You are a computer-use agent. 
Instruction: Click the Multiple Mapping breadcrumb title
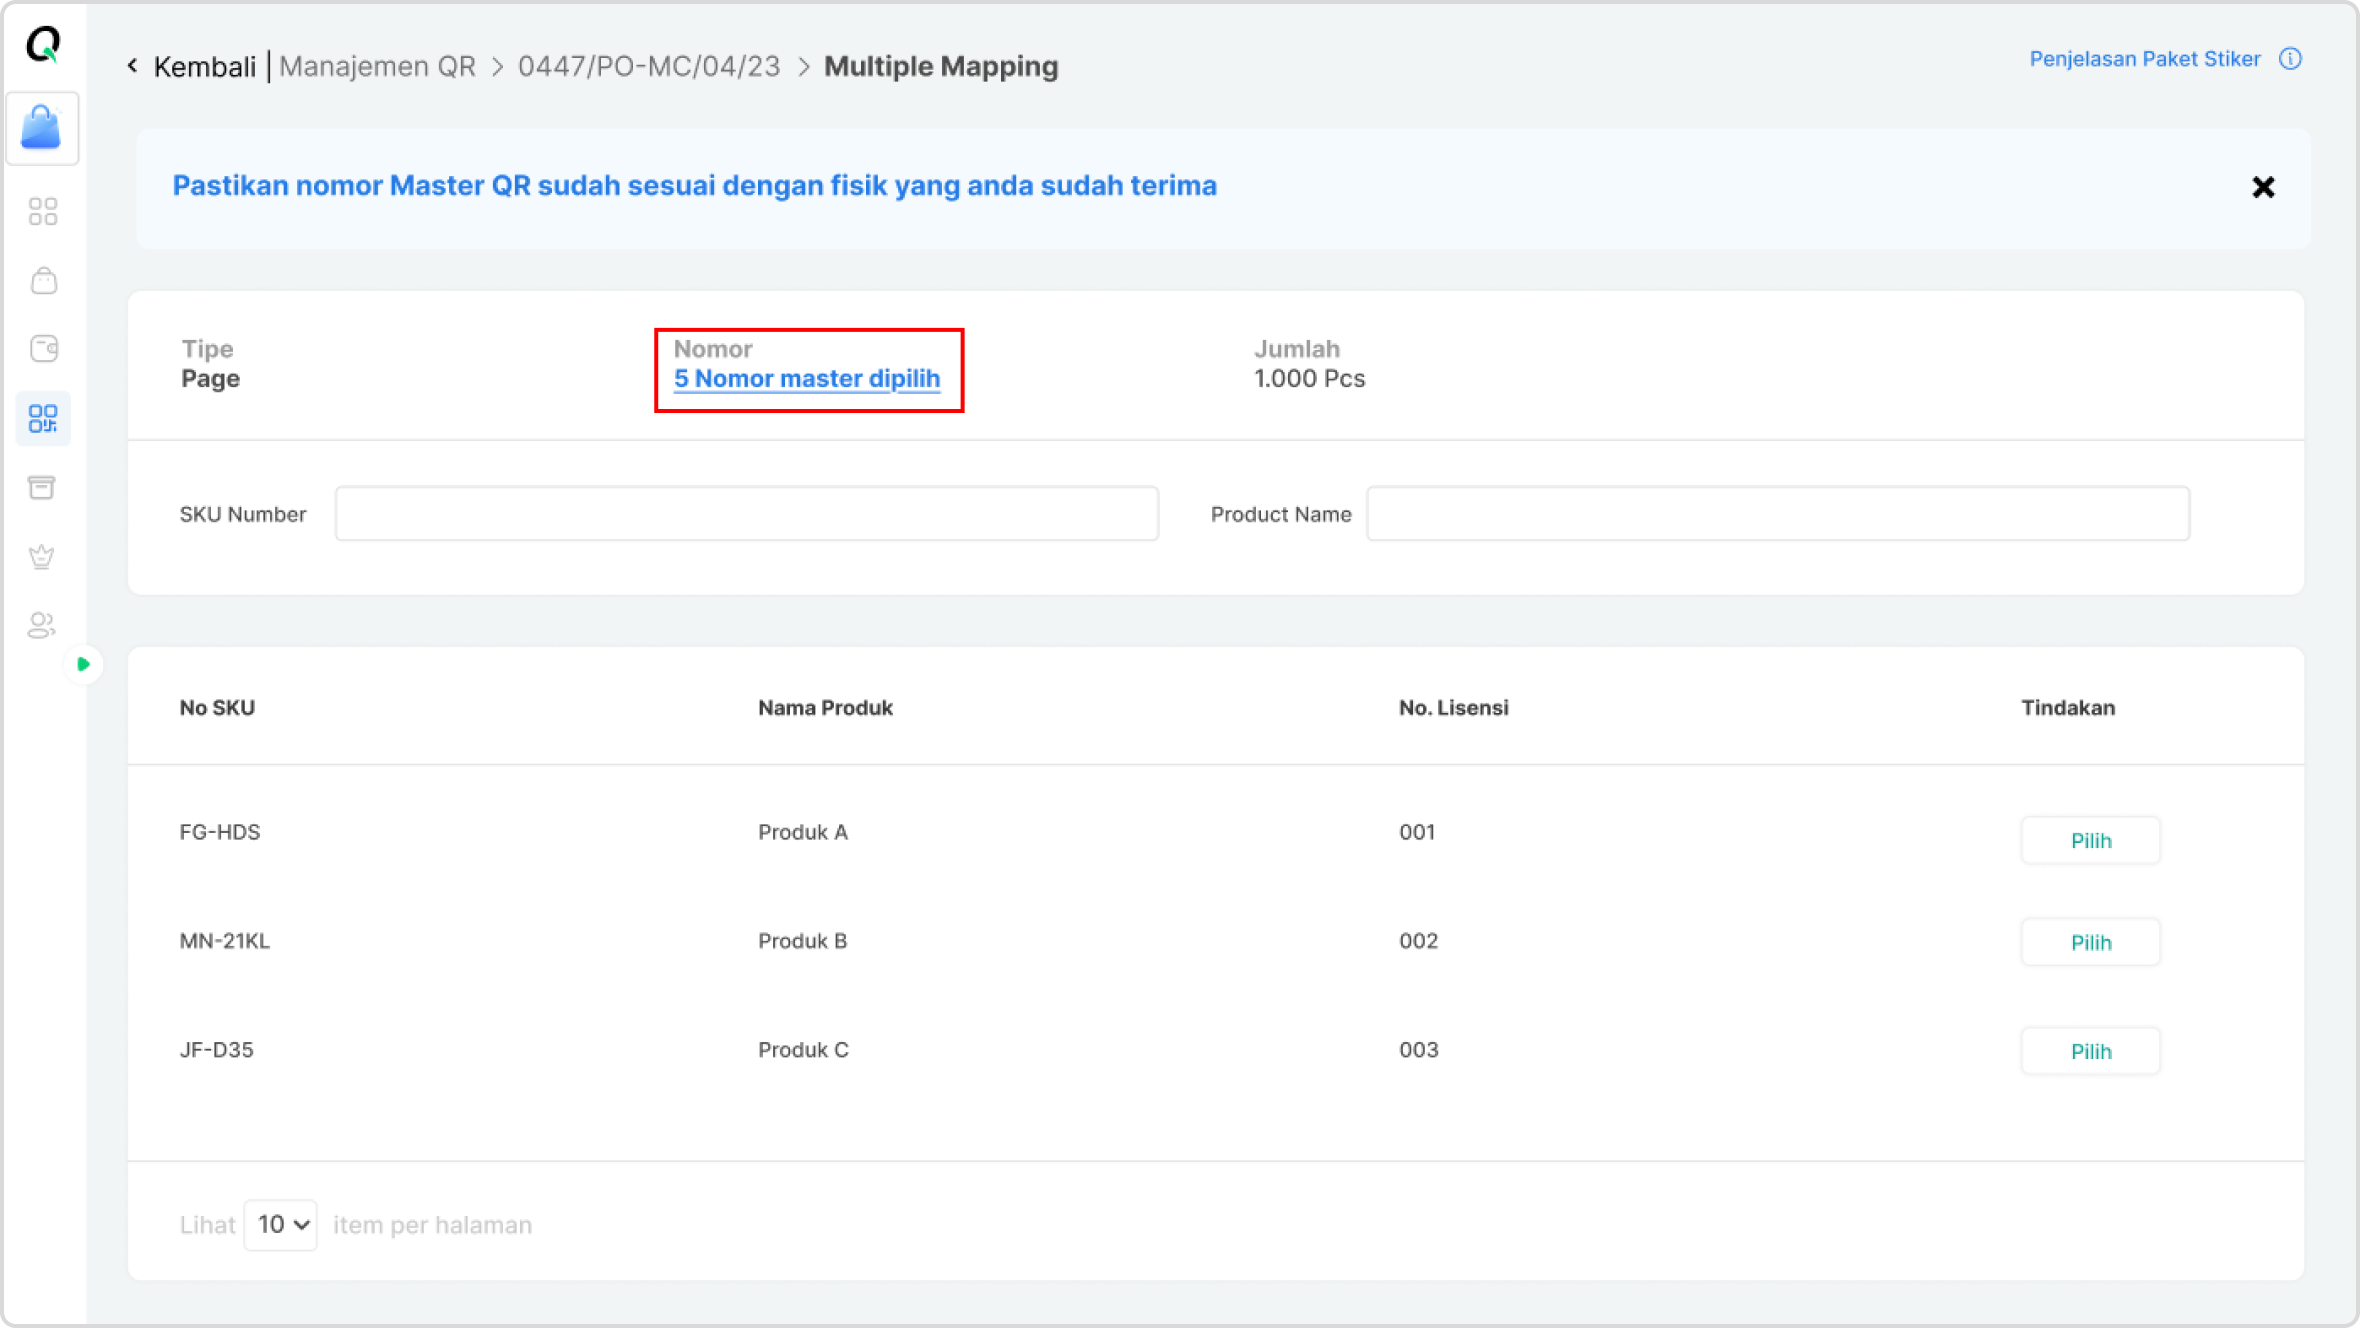(x=941, y=67)
